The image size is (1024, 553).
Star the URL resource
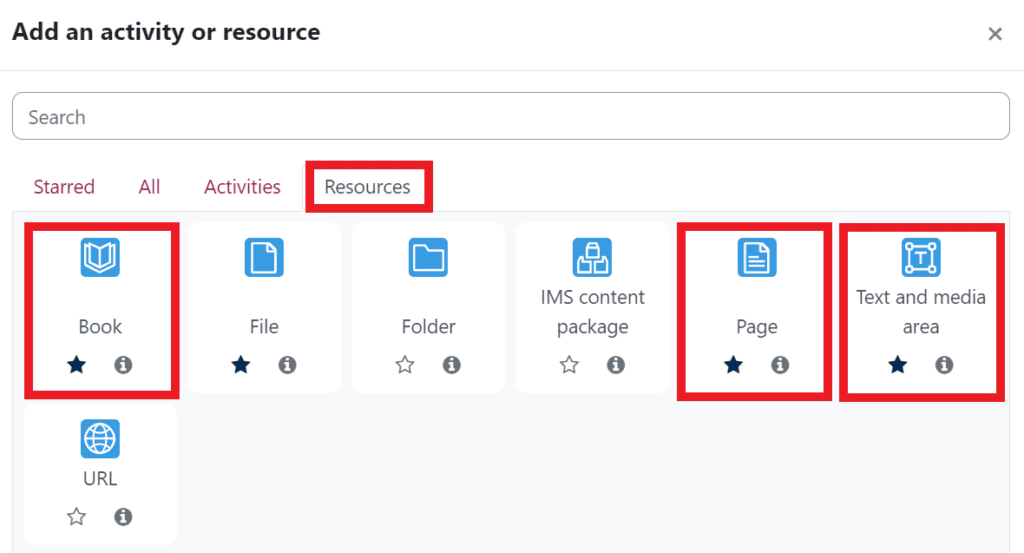[x=77, y=517]
